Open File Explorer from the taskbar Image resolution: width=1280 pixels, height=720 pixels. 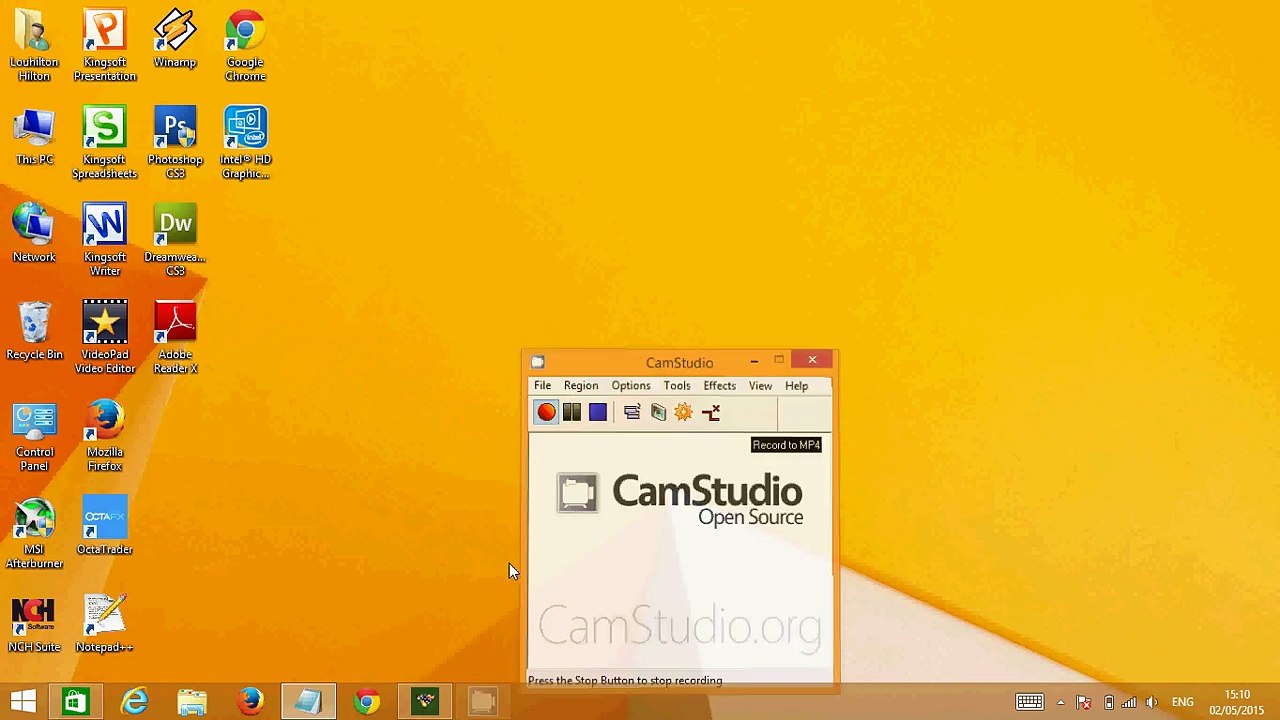(192, 701)
